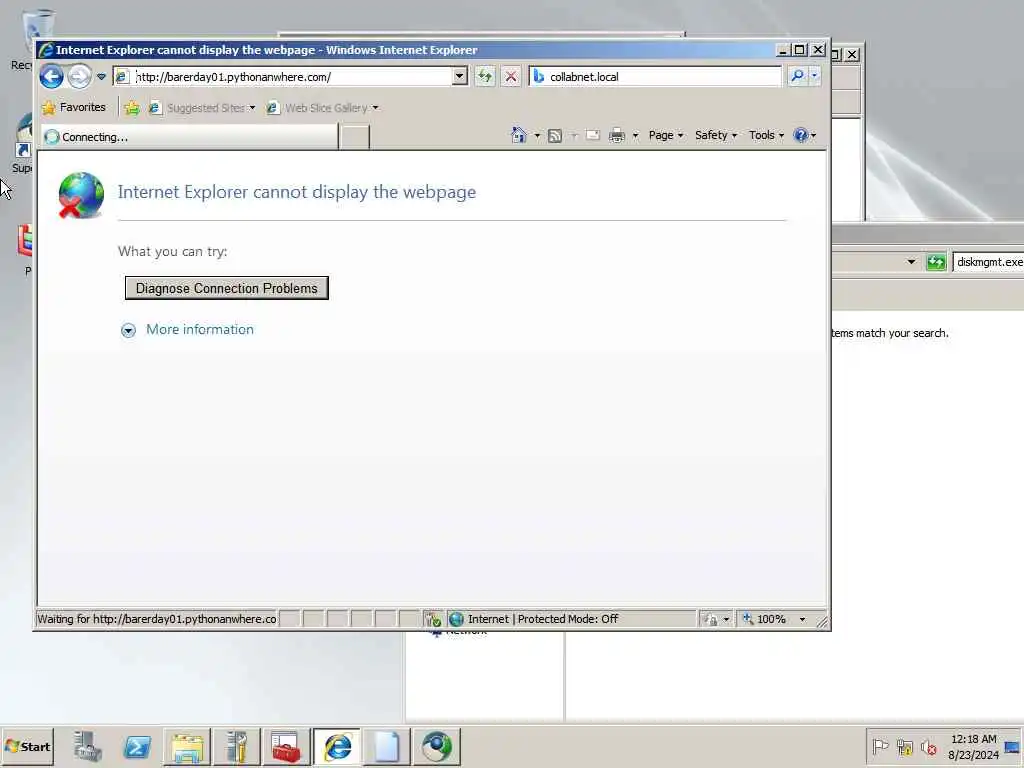Open Suggested Sites link

202,108
